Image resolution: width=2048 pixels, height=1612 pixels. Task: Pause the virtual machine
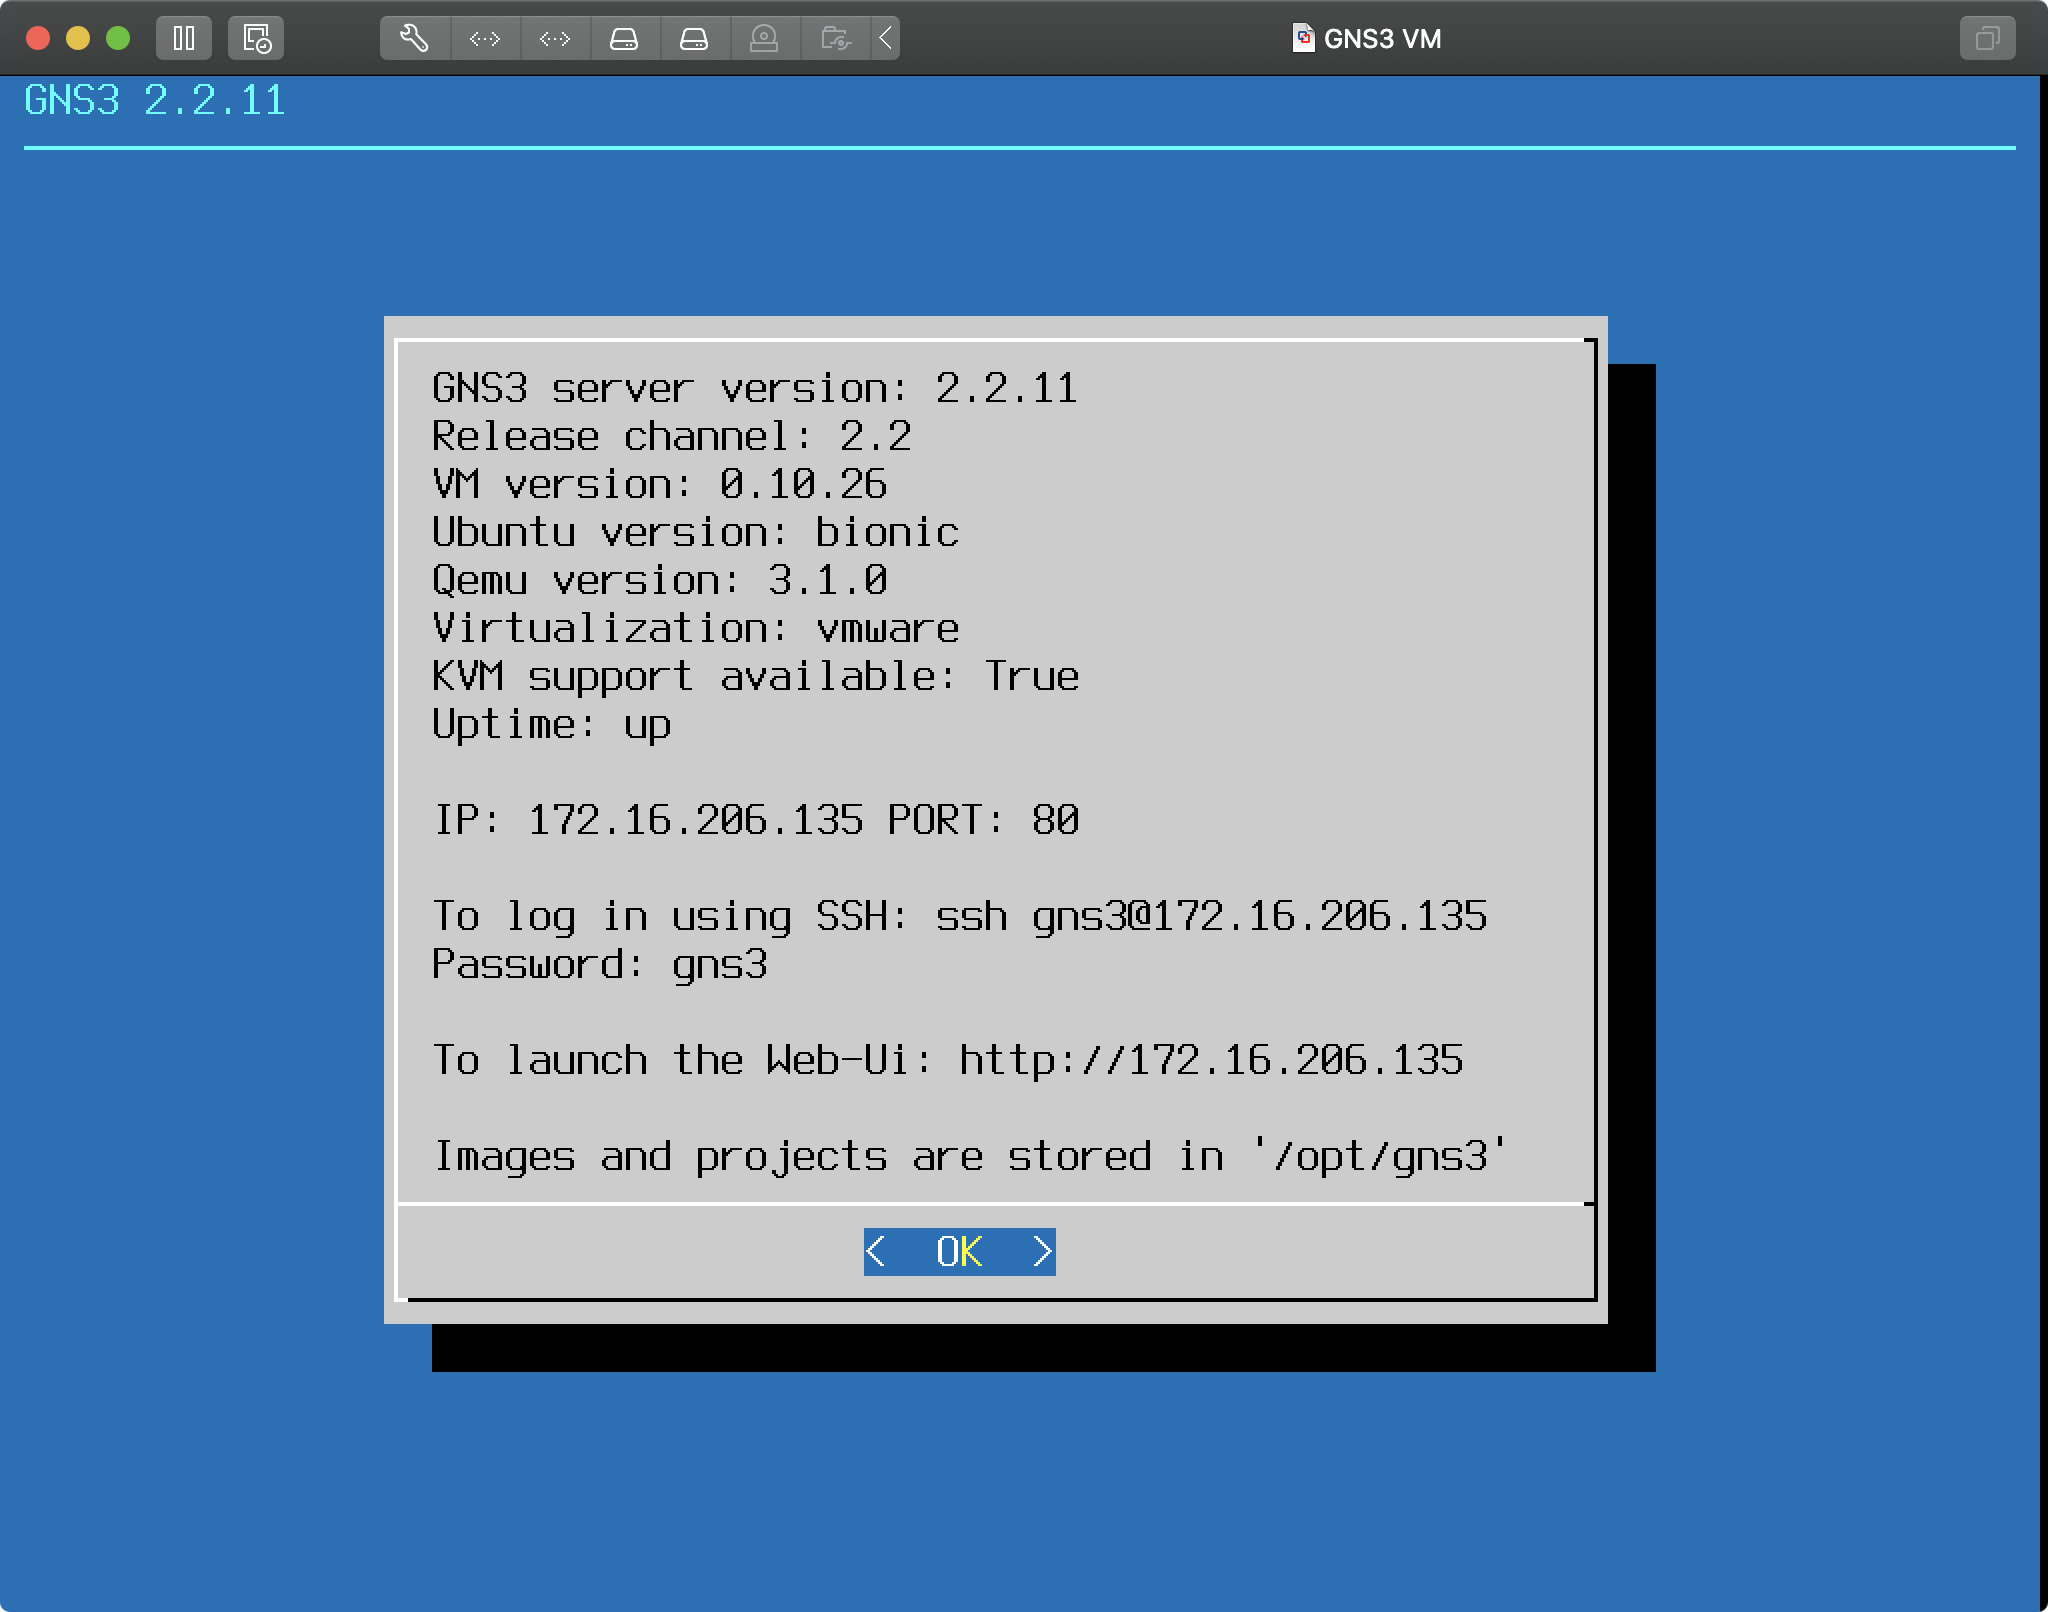coord(184,38)
